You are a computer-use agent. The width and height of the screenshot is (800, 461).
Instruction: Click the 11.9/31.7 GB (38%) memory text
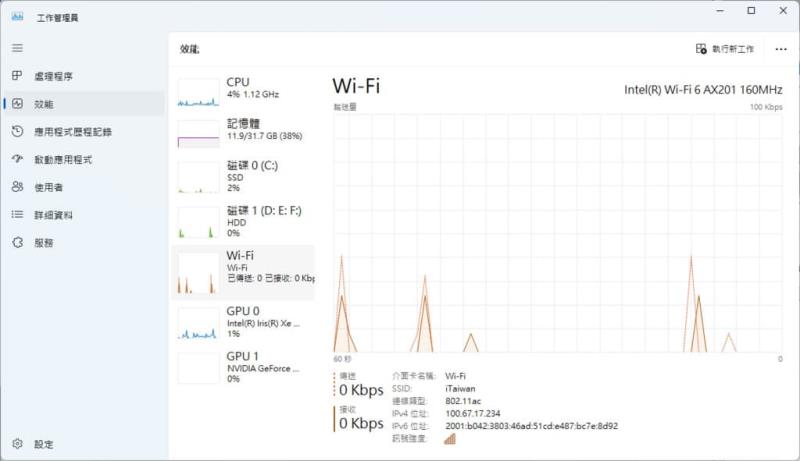265,136
